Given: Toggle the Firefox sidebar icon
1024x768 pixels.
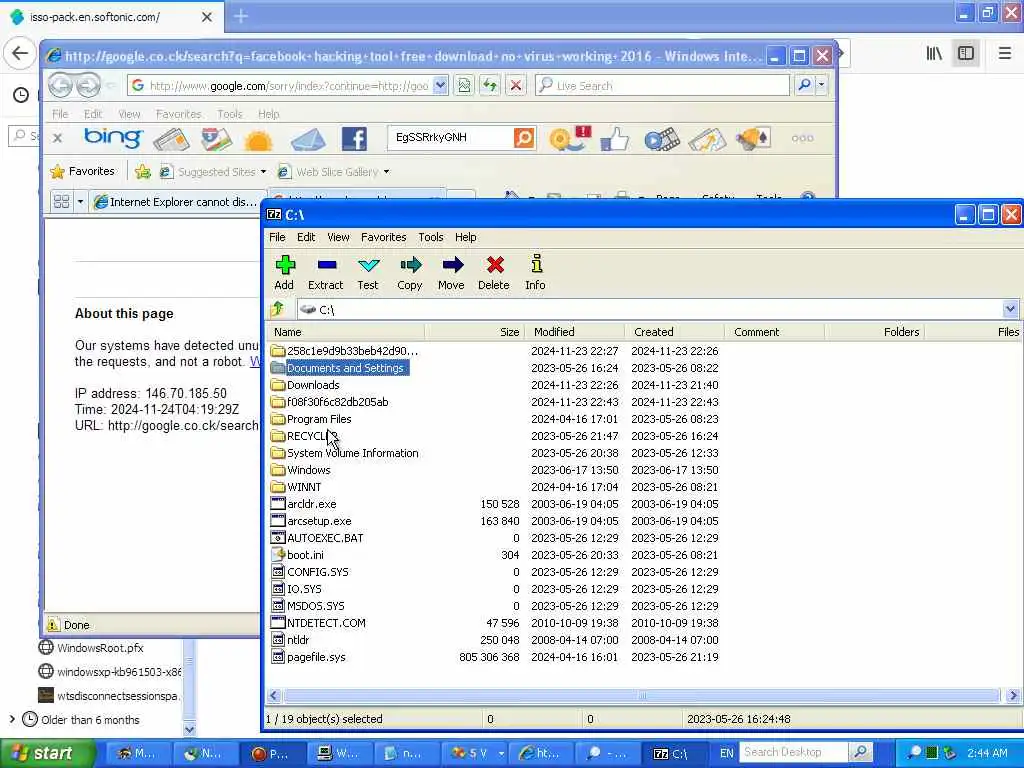Looking at the screenshot, I should [966, 54].
